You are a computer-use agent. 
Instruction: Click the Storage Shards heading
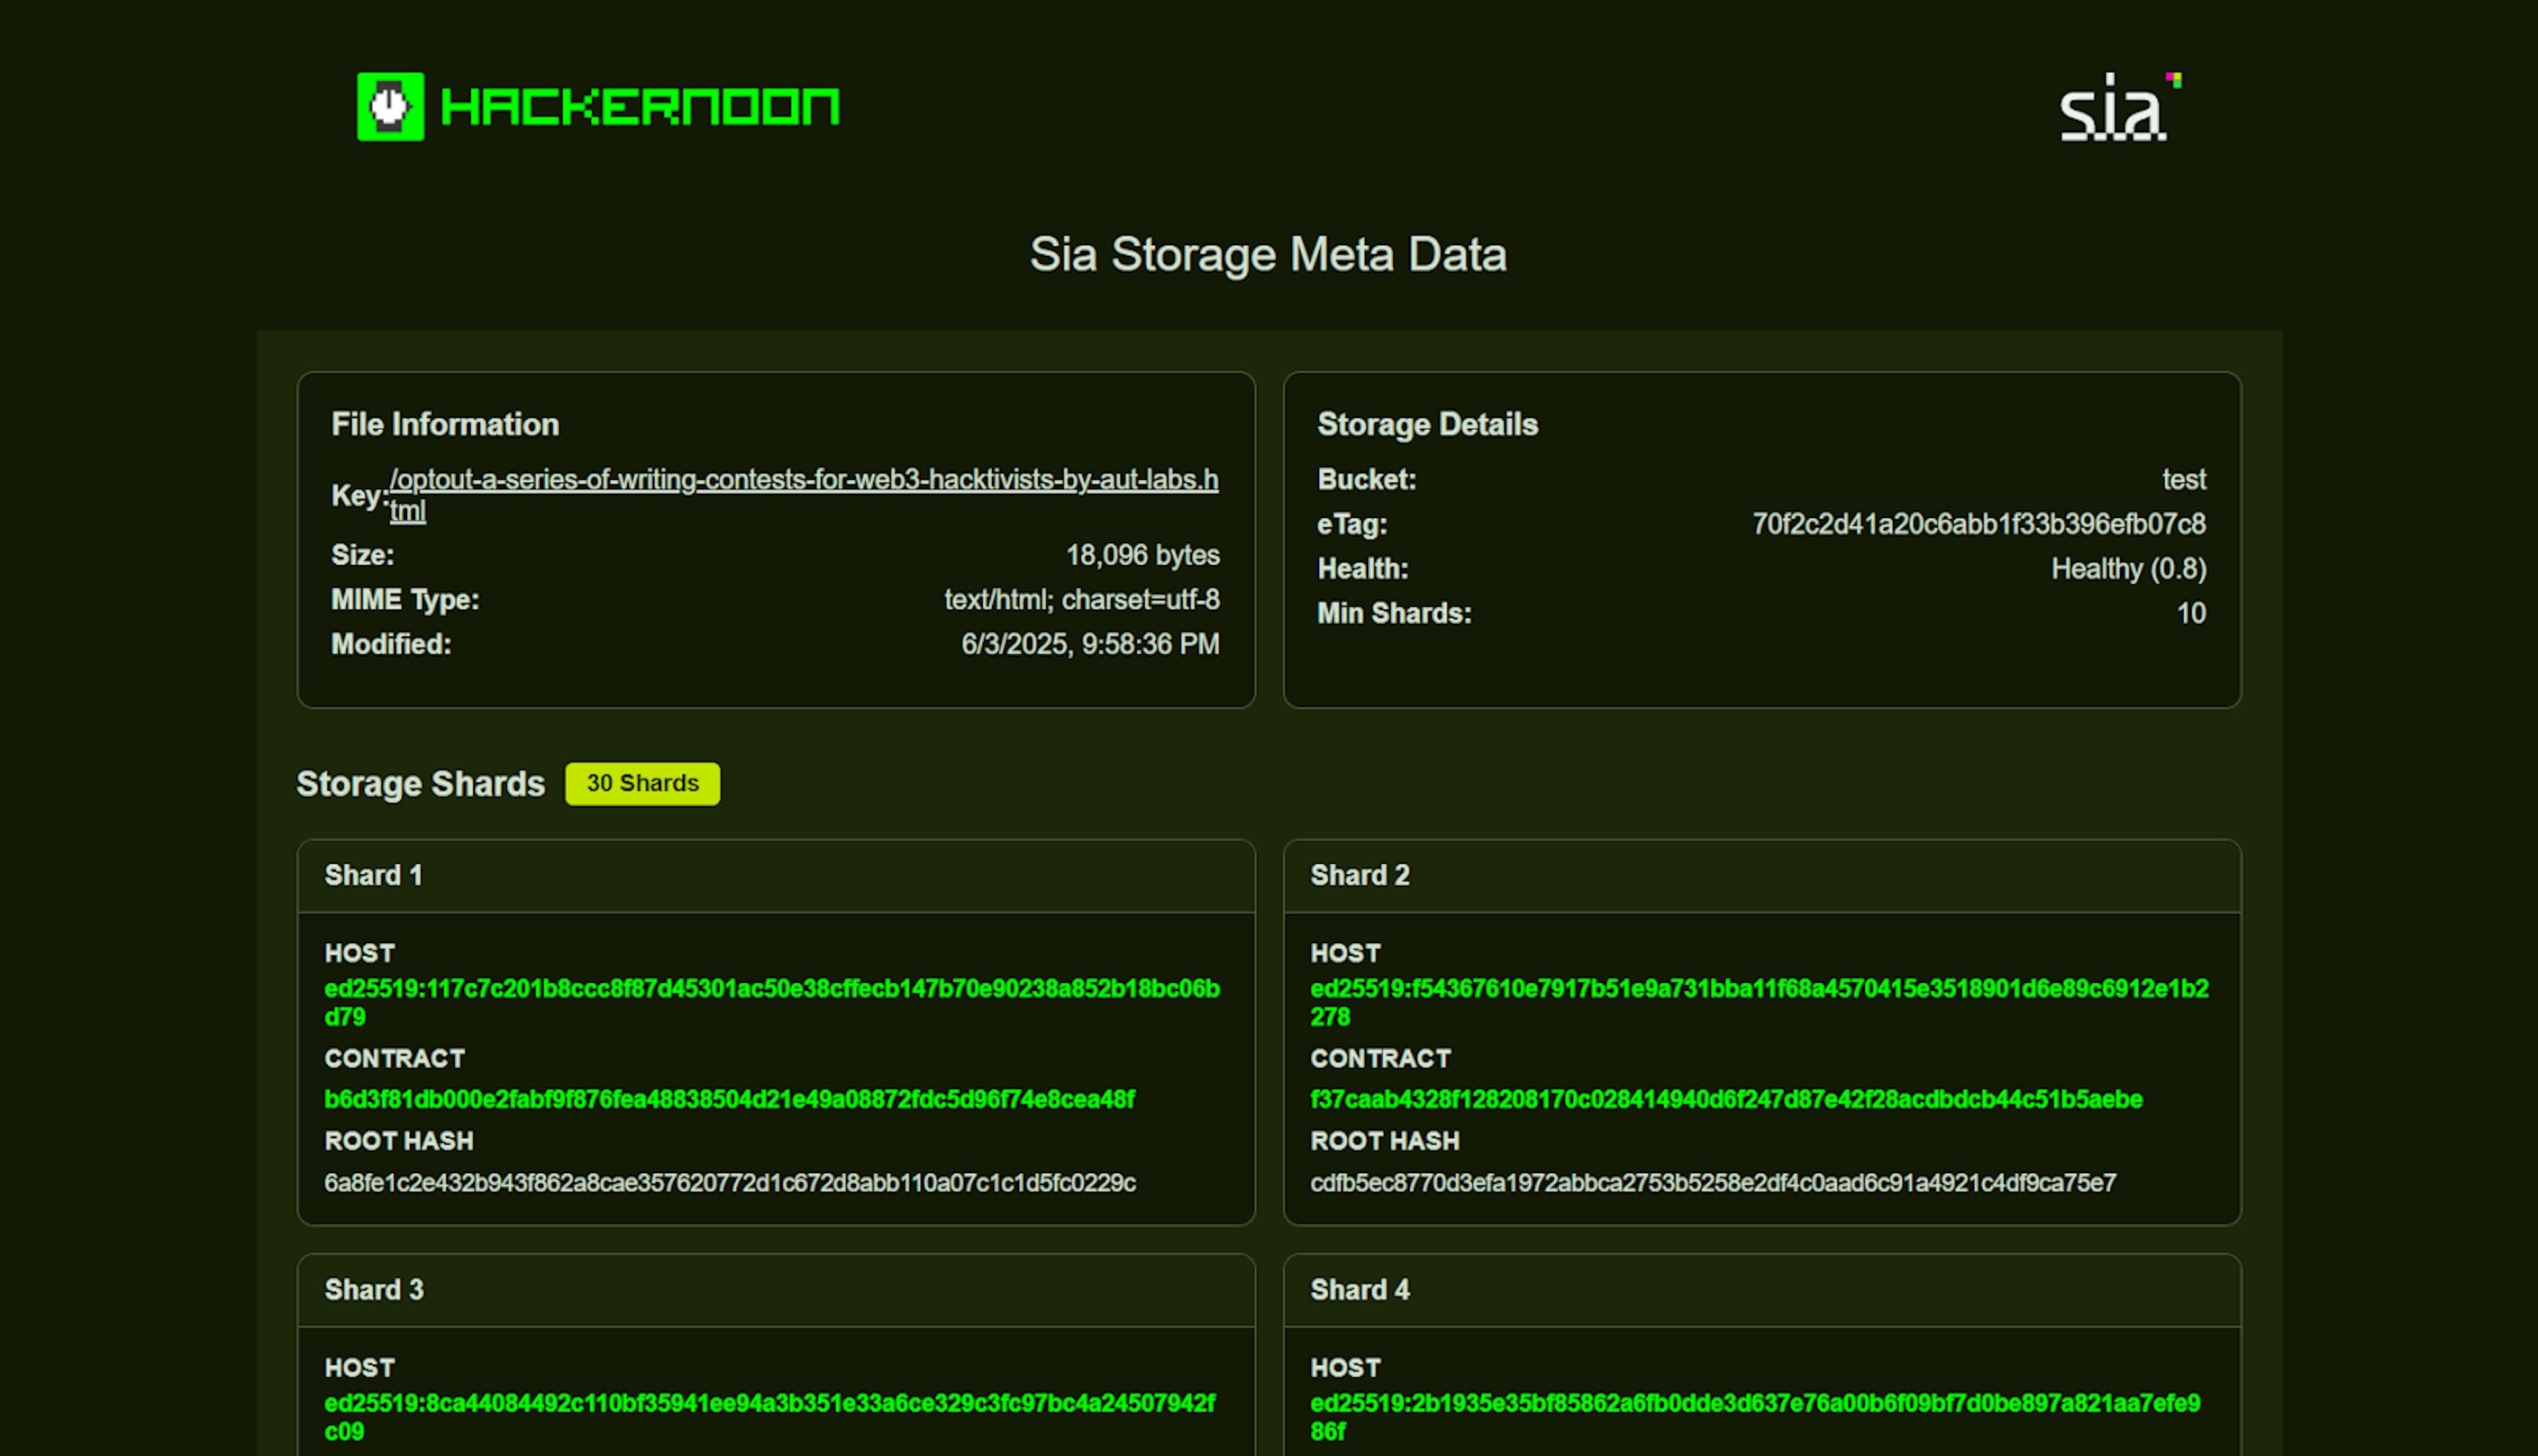pyautogui.click(x=420, y=783)
